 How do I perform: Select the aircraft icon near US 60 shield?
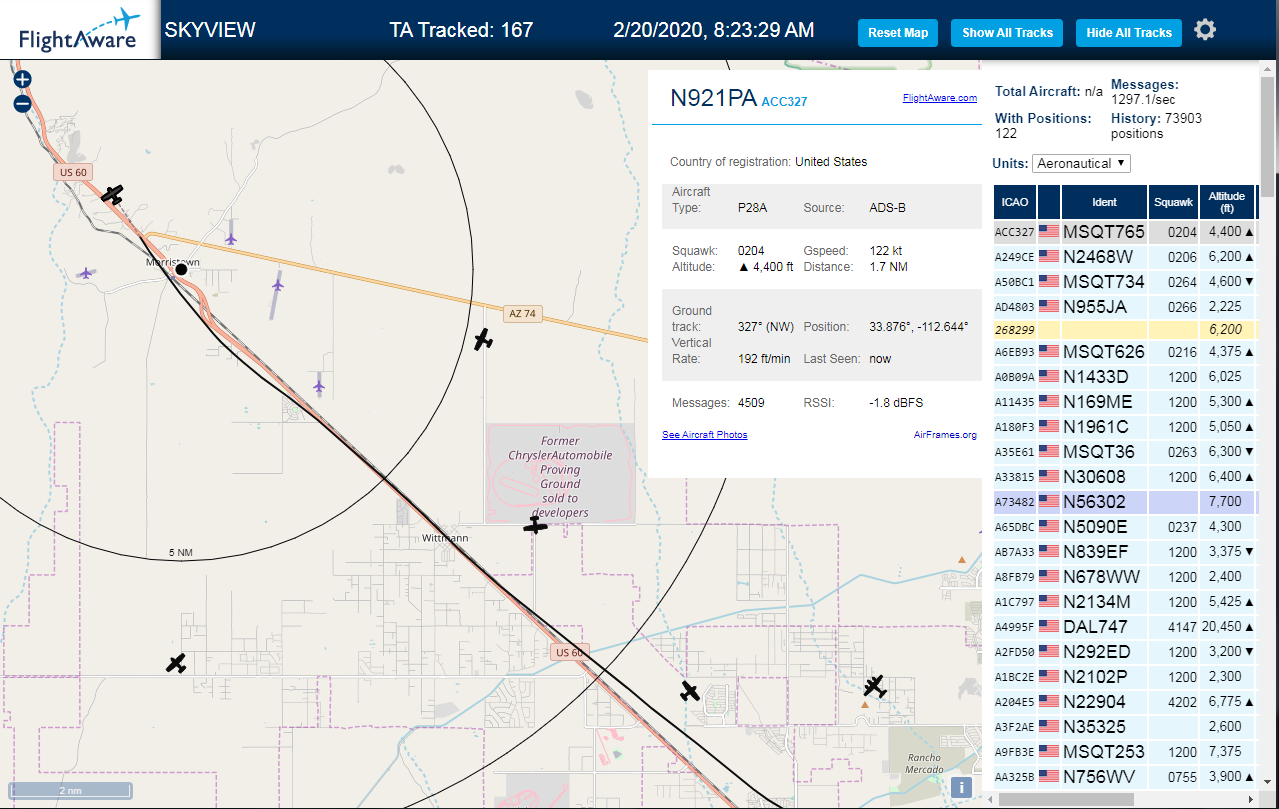[113, 194]
